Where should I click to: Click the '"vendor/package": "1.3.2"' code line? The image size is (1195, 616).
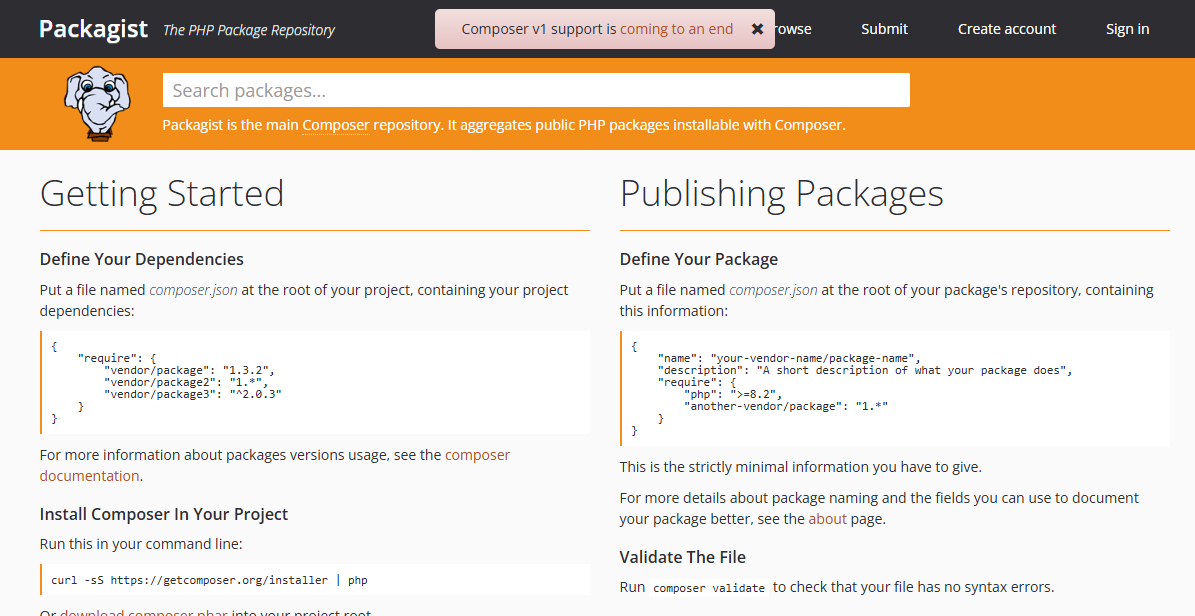(x=189, y=371)
